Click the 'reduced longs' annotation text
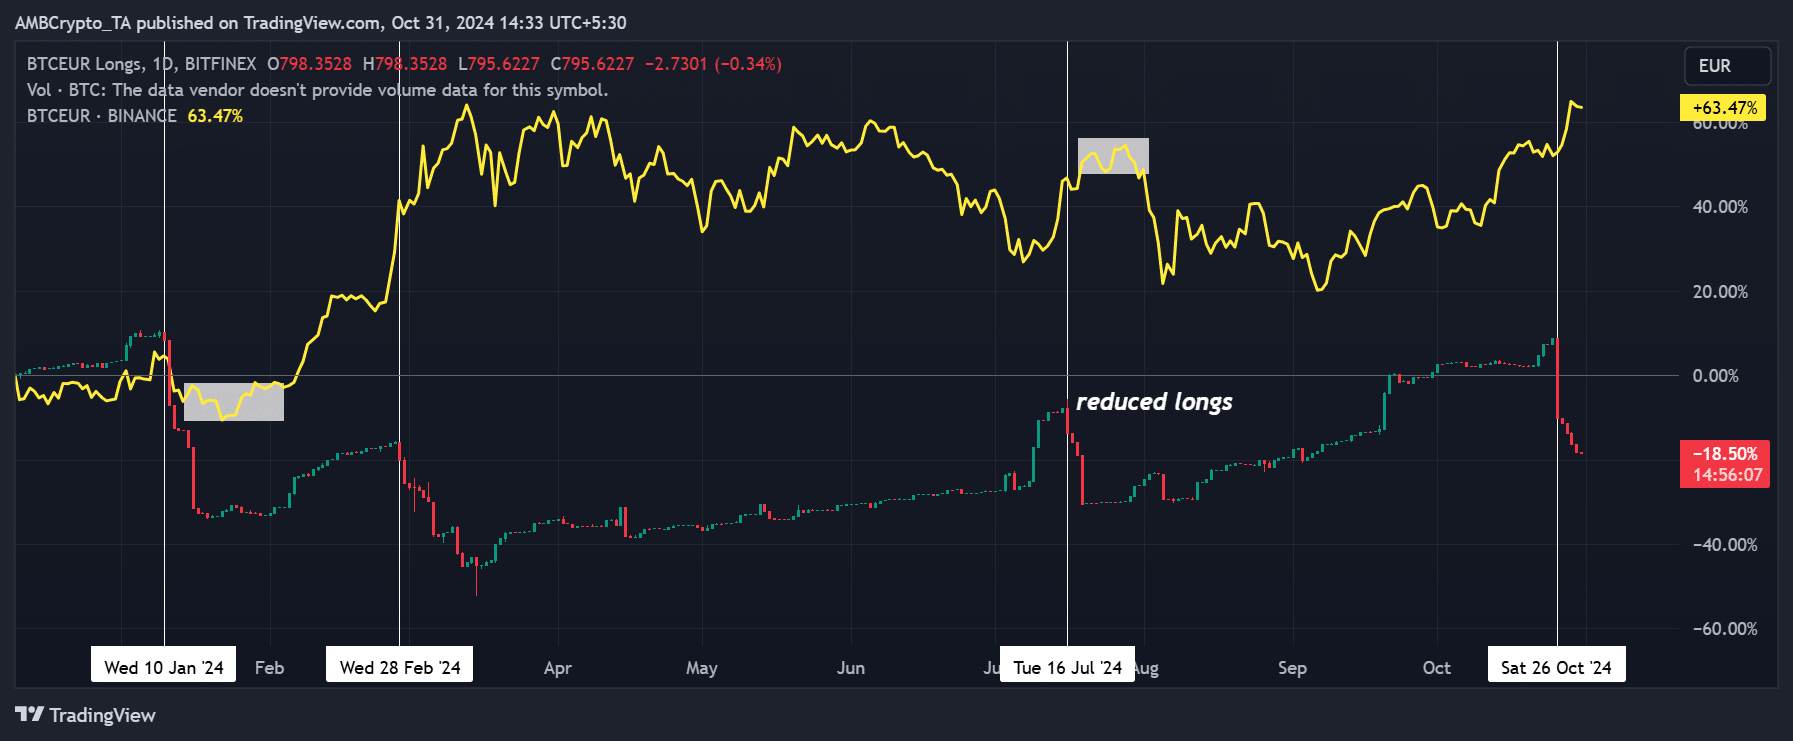 (x=1154, y=402)
